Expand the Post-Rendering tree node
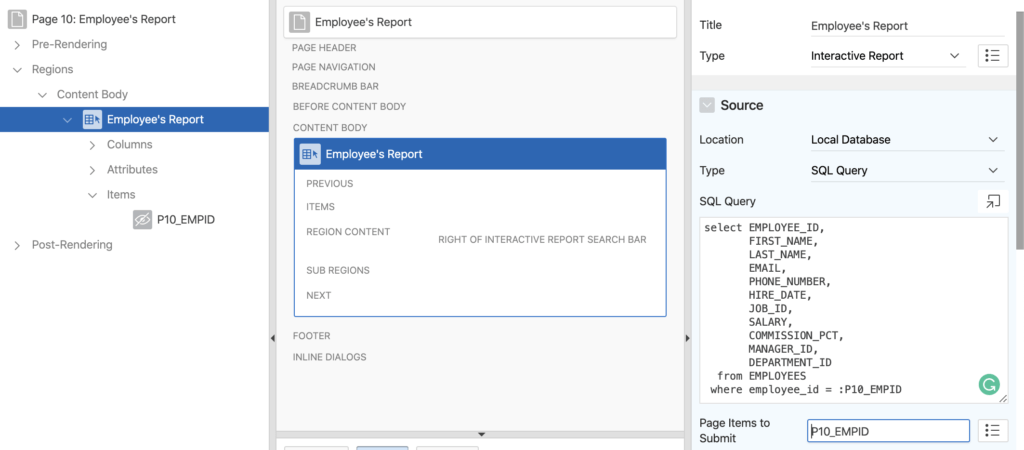The image size is (1024, 450). (17, 245)
